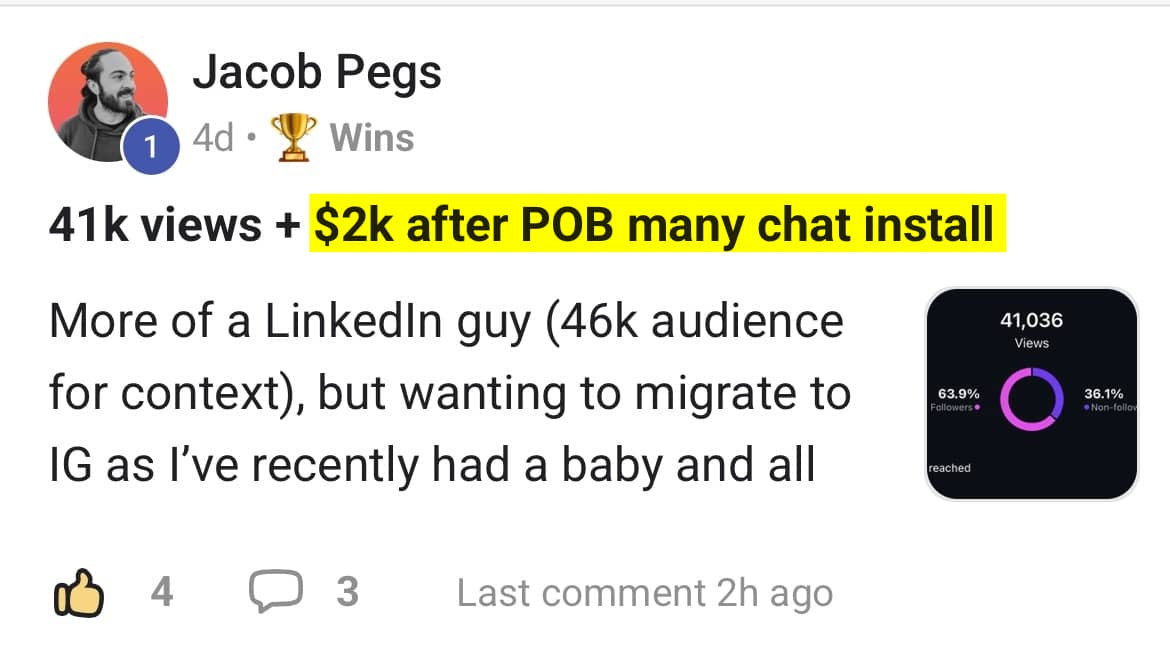Click Jacob Pegs' profile avatar
Screen dimensions: 1170x665
[x=107, y=101]
